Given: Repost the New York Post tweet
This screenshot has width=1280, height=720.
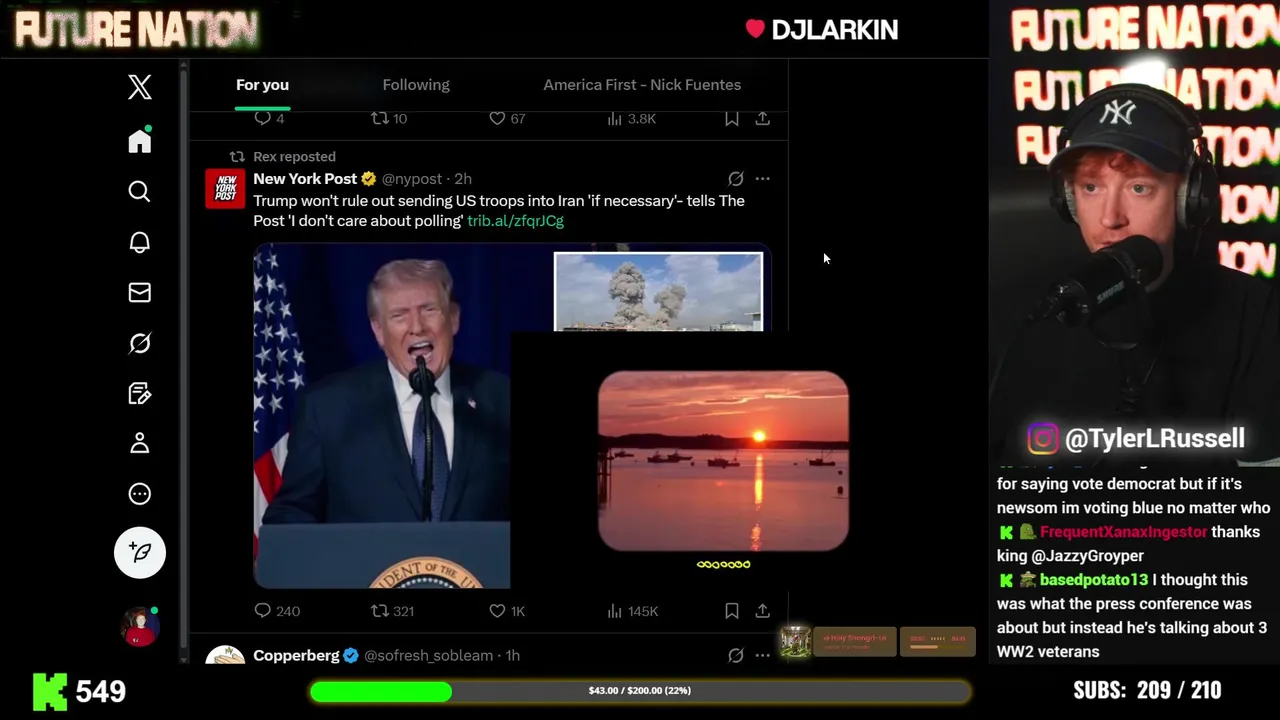Looking at the screenshot, I should coord(380,611).
